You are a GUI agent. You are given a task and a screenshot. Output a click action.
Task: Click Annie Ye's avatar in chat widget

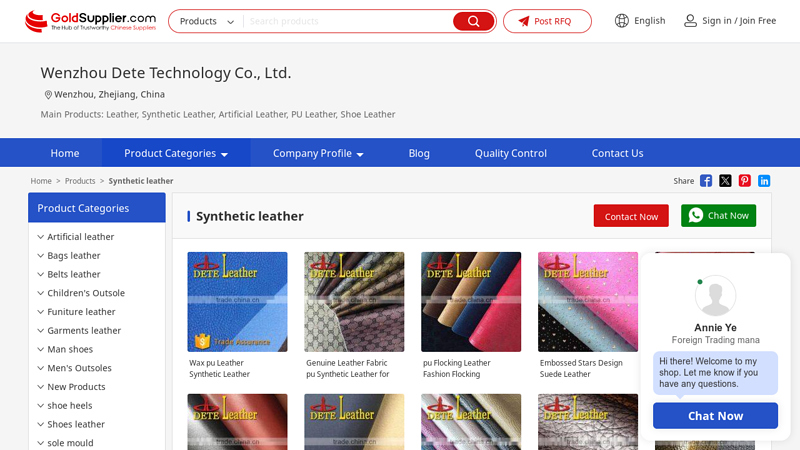click(x=715, y=296)
